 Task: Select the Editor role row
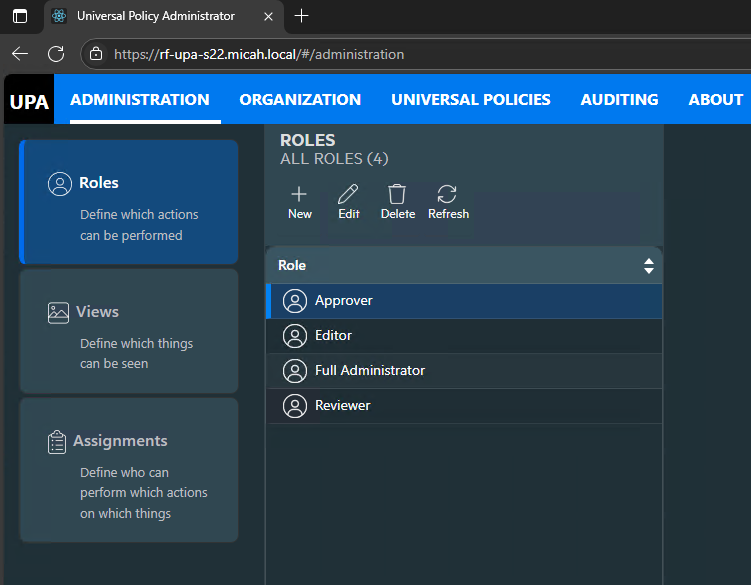pos(463,336)
